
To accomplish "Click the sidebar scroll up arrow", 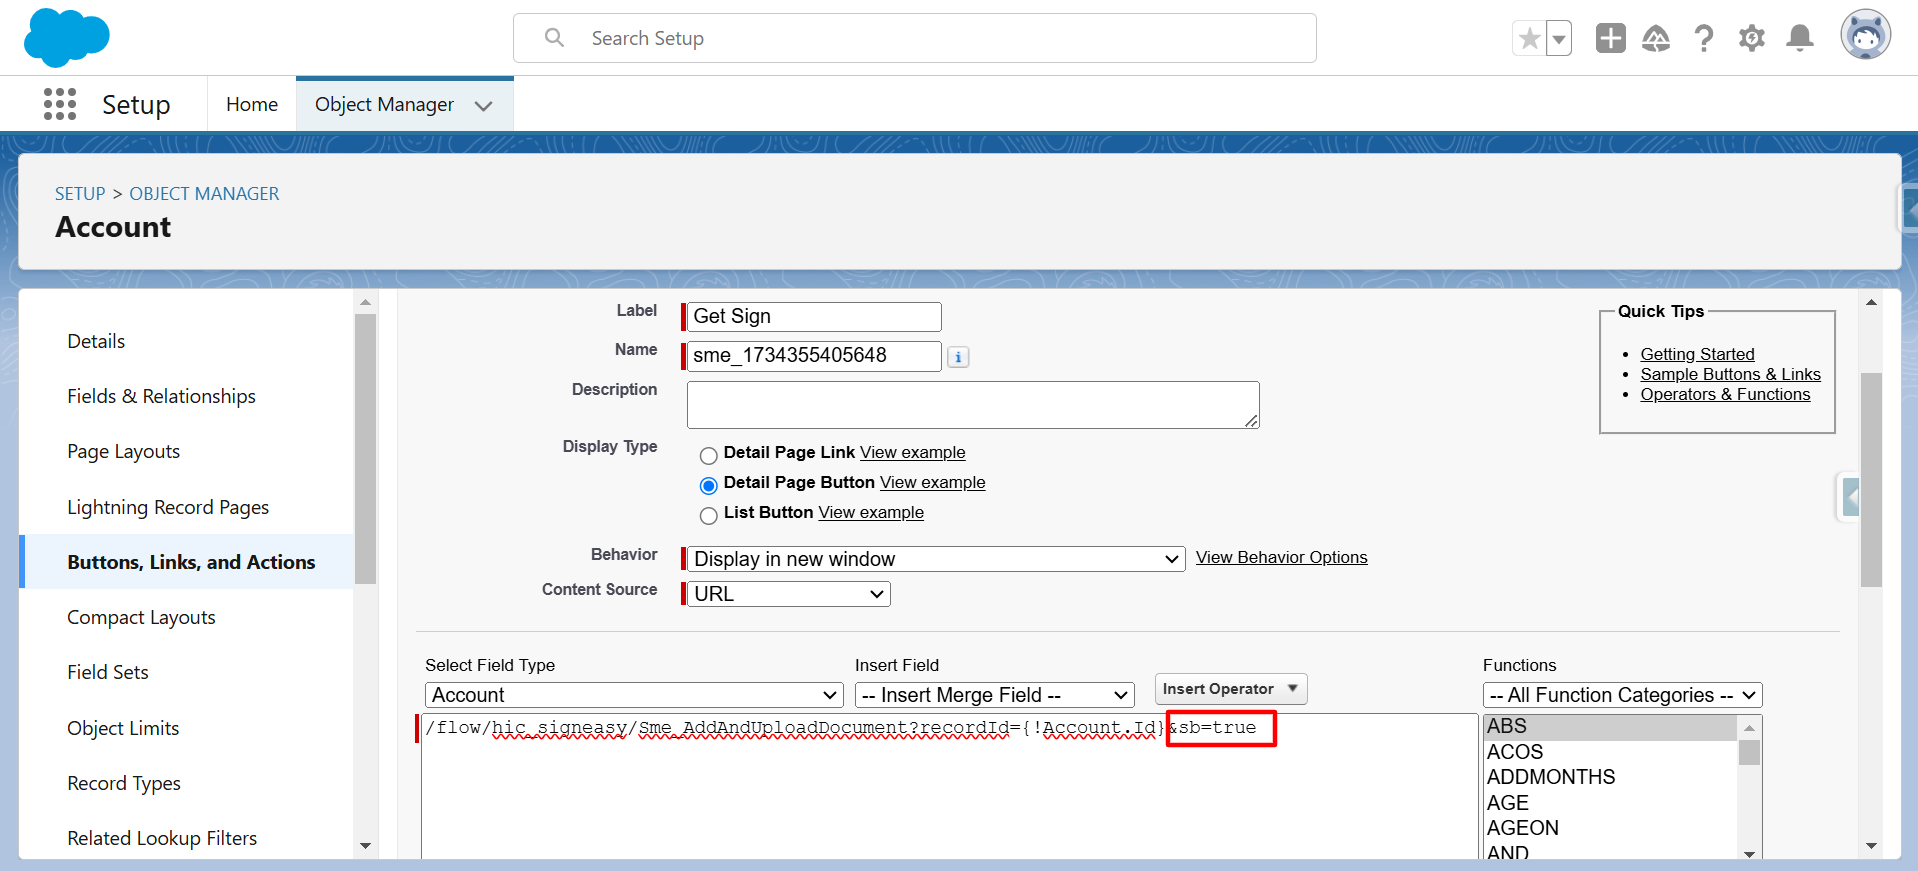I will [x=365, y=302].
